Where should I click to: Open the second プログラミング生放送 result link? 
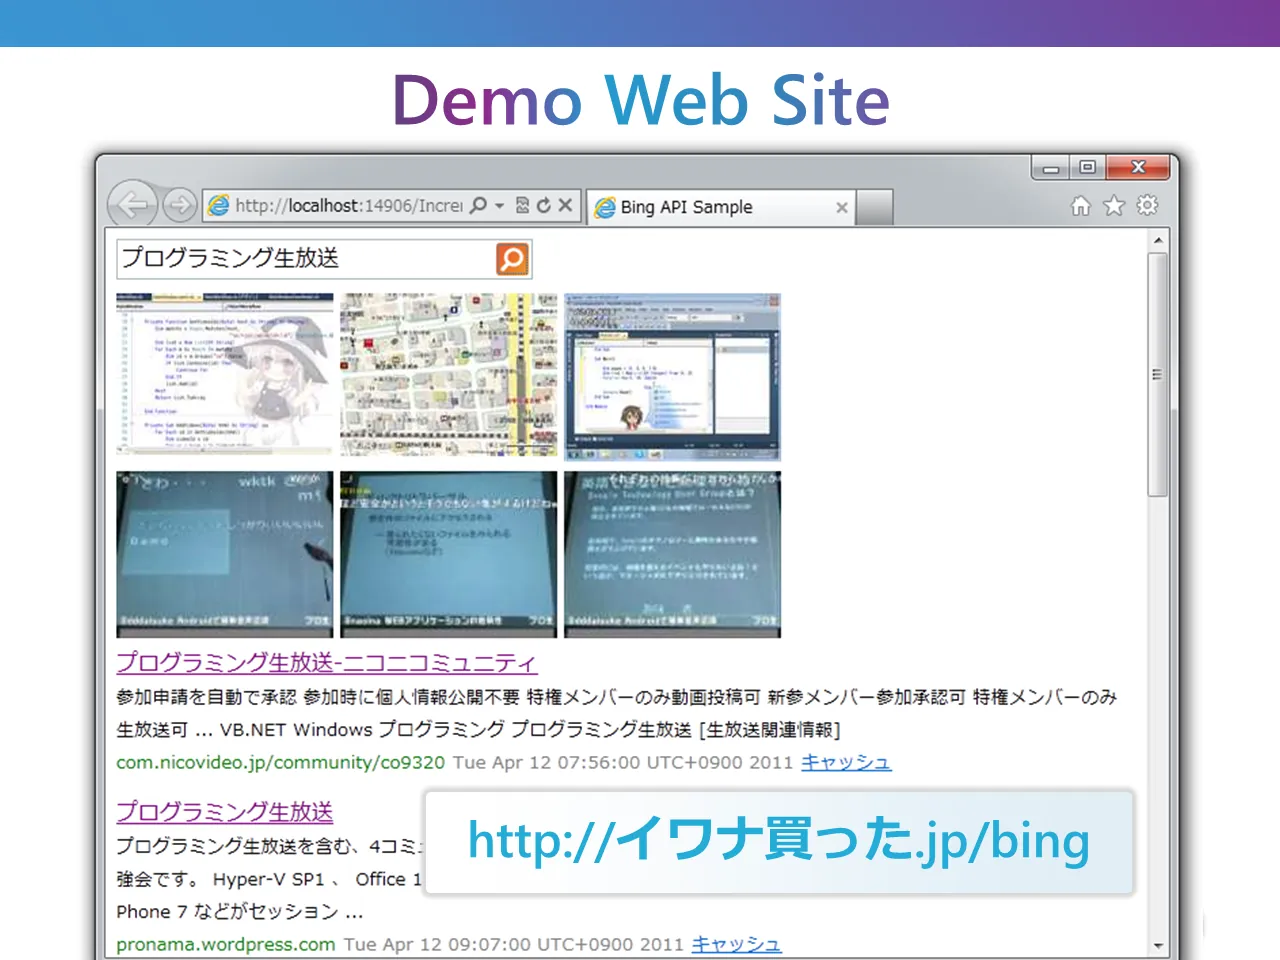[225, 812]
